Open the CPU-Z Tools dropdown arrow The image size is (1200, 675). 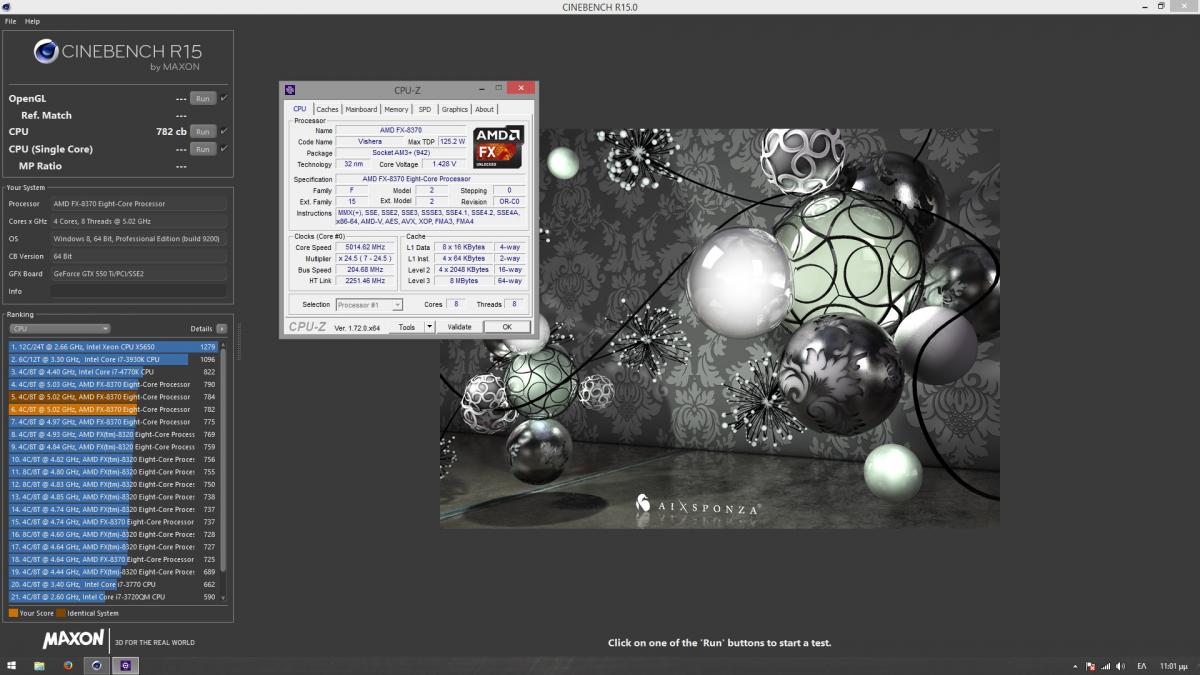click(430, 327)
